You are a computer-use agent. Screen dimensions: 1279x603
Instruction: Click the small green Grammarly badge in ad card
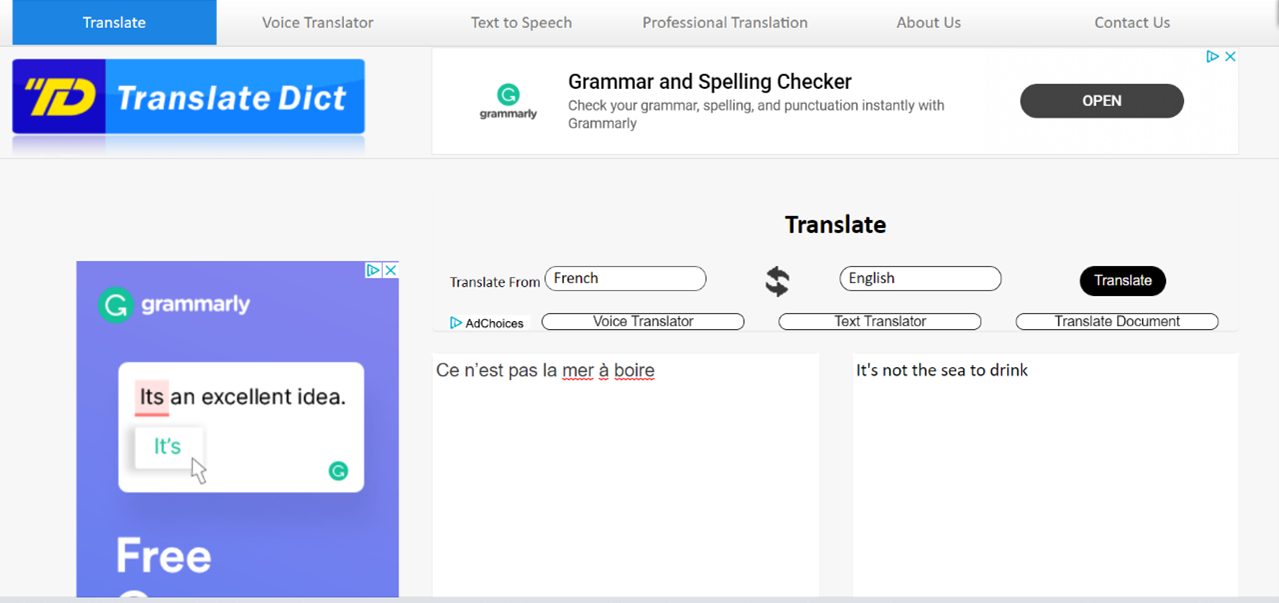[338, 471]
